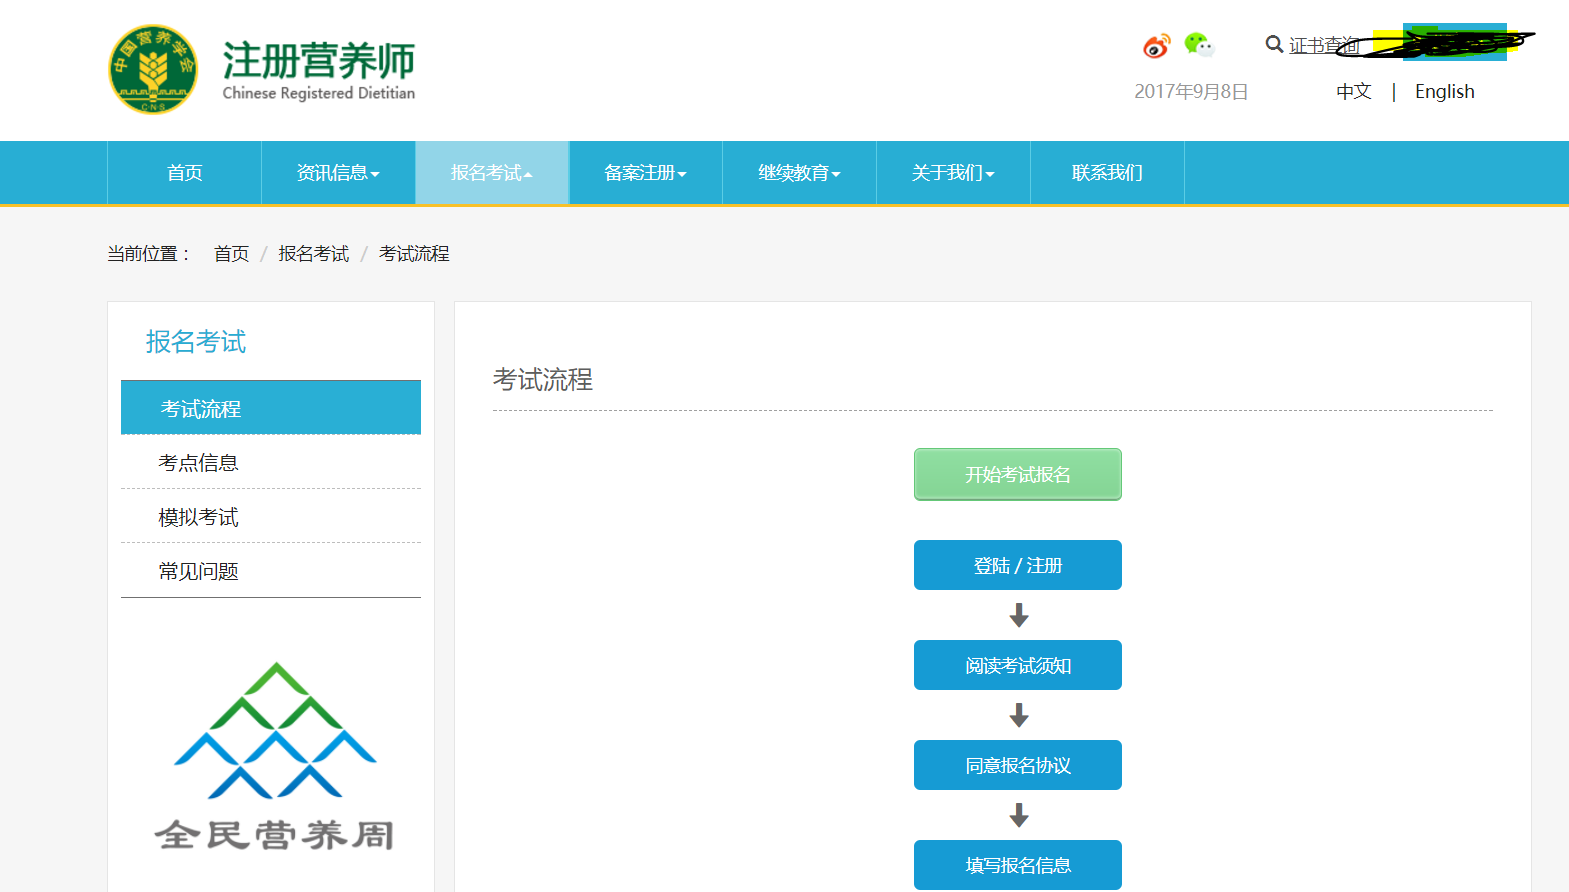The image size is (1569, 892).
Task: Click the 阅读考试须知 step button
Action: [x=1018, y=665]
